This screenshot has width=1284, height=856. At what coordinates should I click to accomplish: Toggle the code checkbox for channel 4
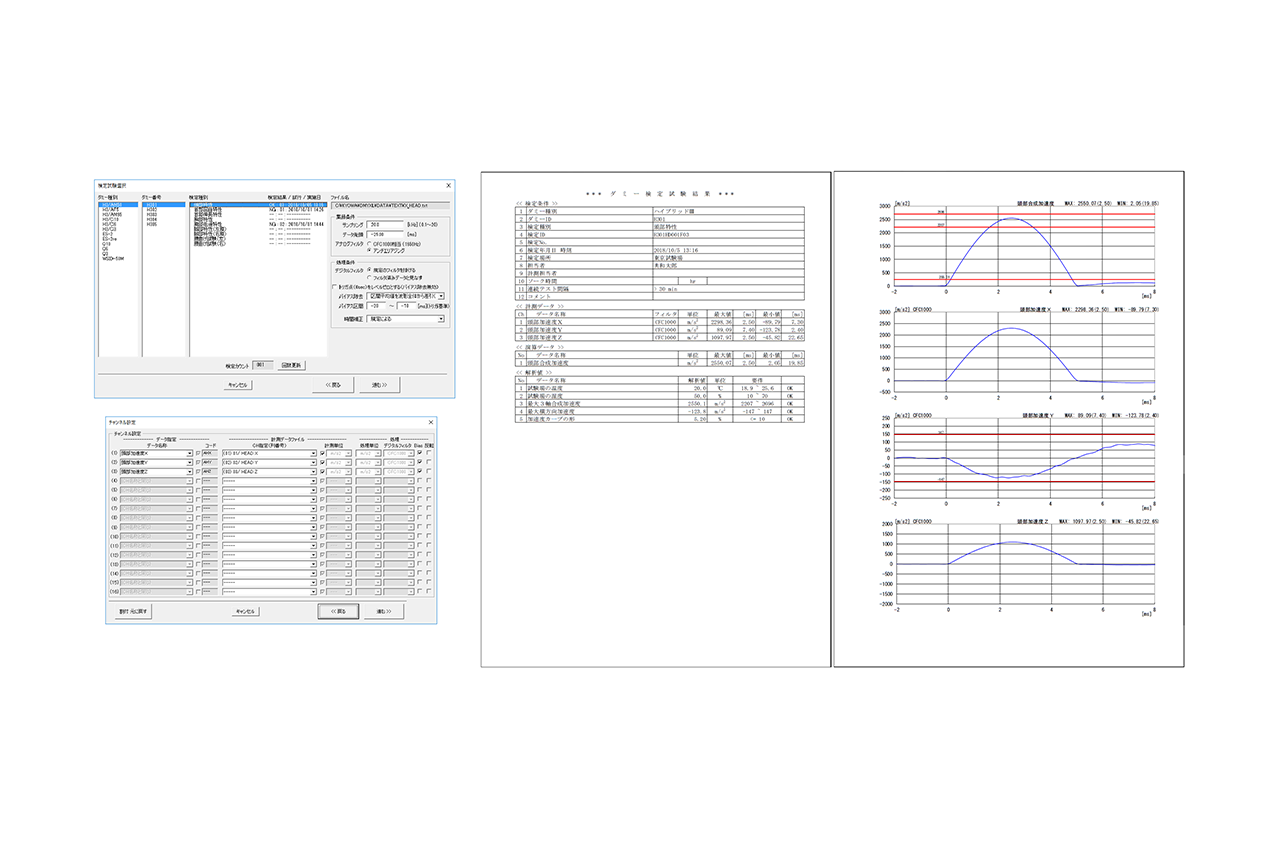pos(198,481)
